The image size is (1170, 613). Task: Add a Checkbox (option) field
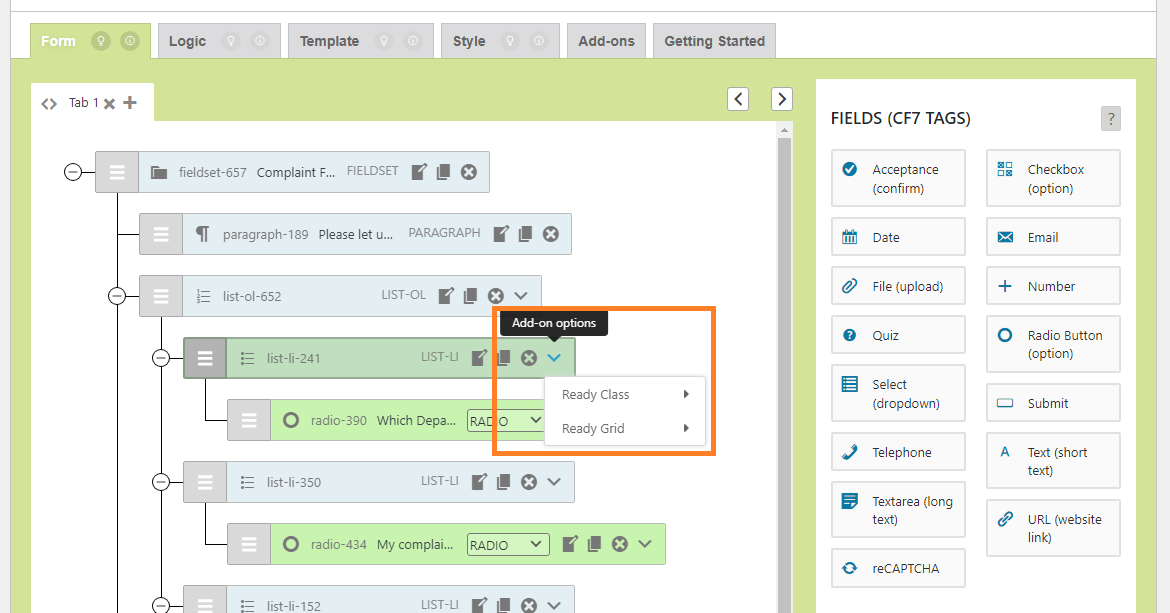tap(1053, 179)
